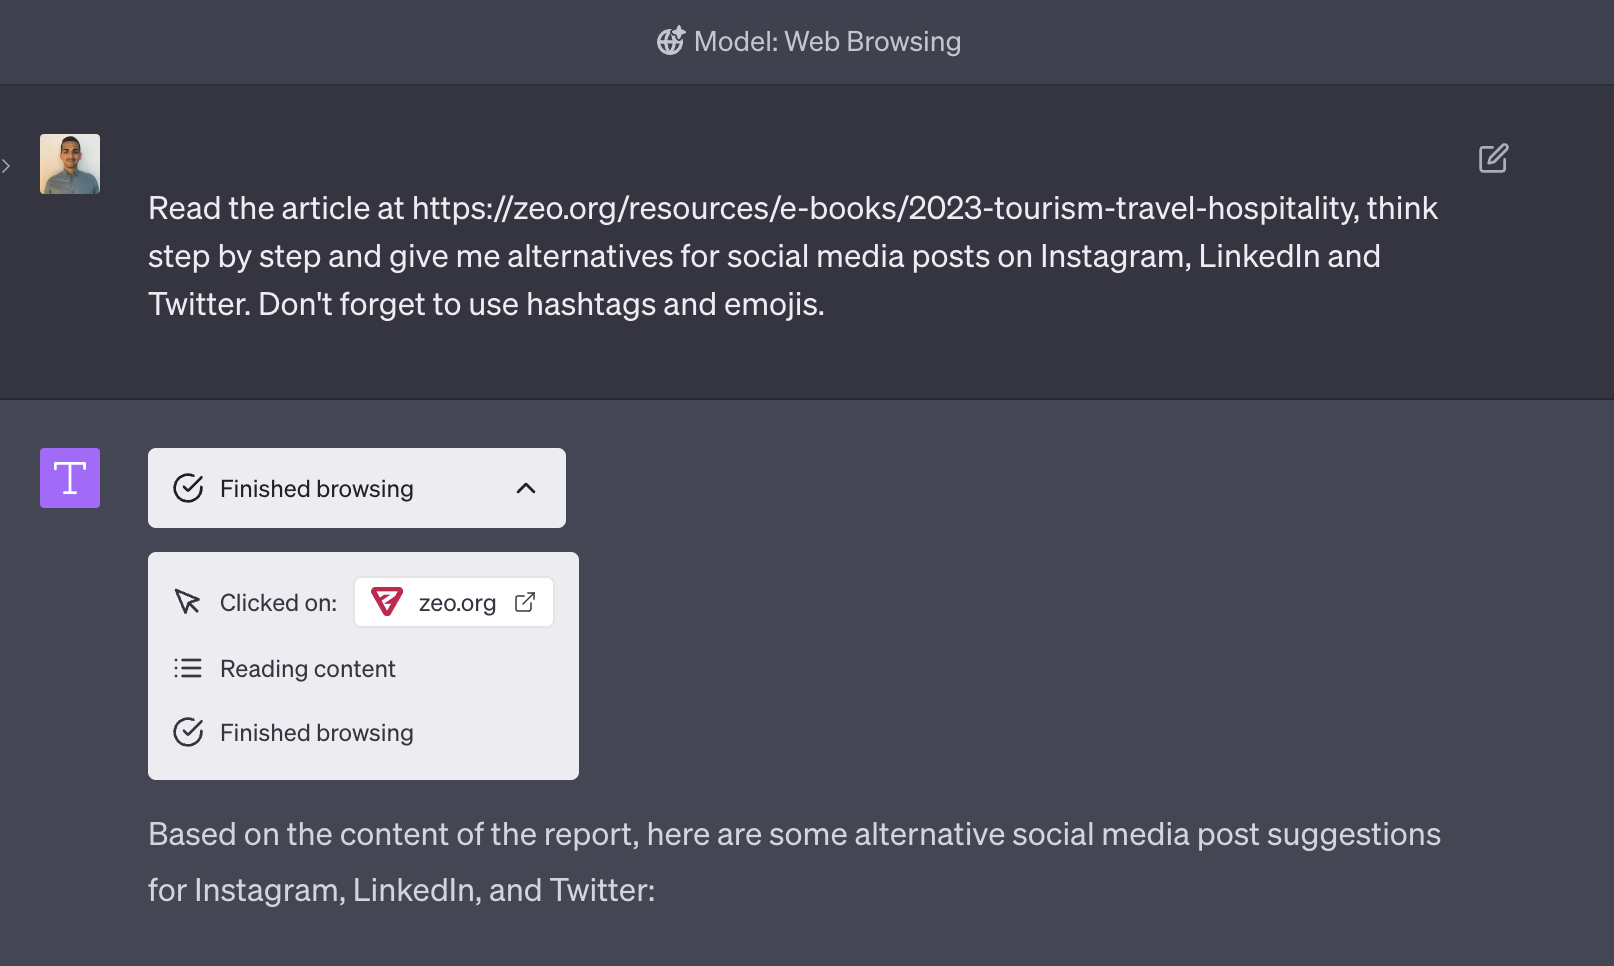This screenshot has width=1614, height=966.
Task: Expand the sidebar with the left edge arrow
Action: 6,166
